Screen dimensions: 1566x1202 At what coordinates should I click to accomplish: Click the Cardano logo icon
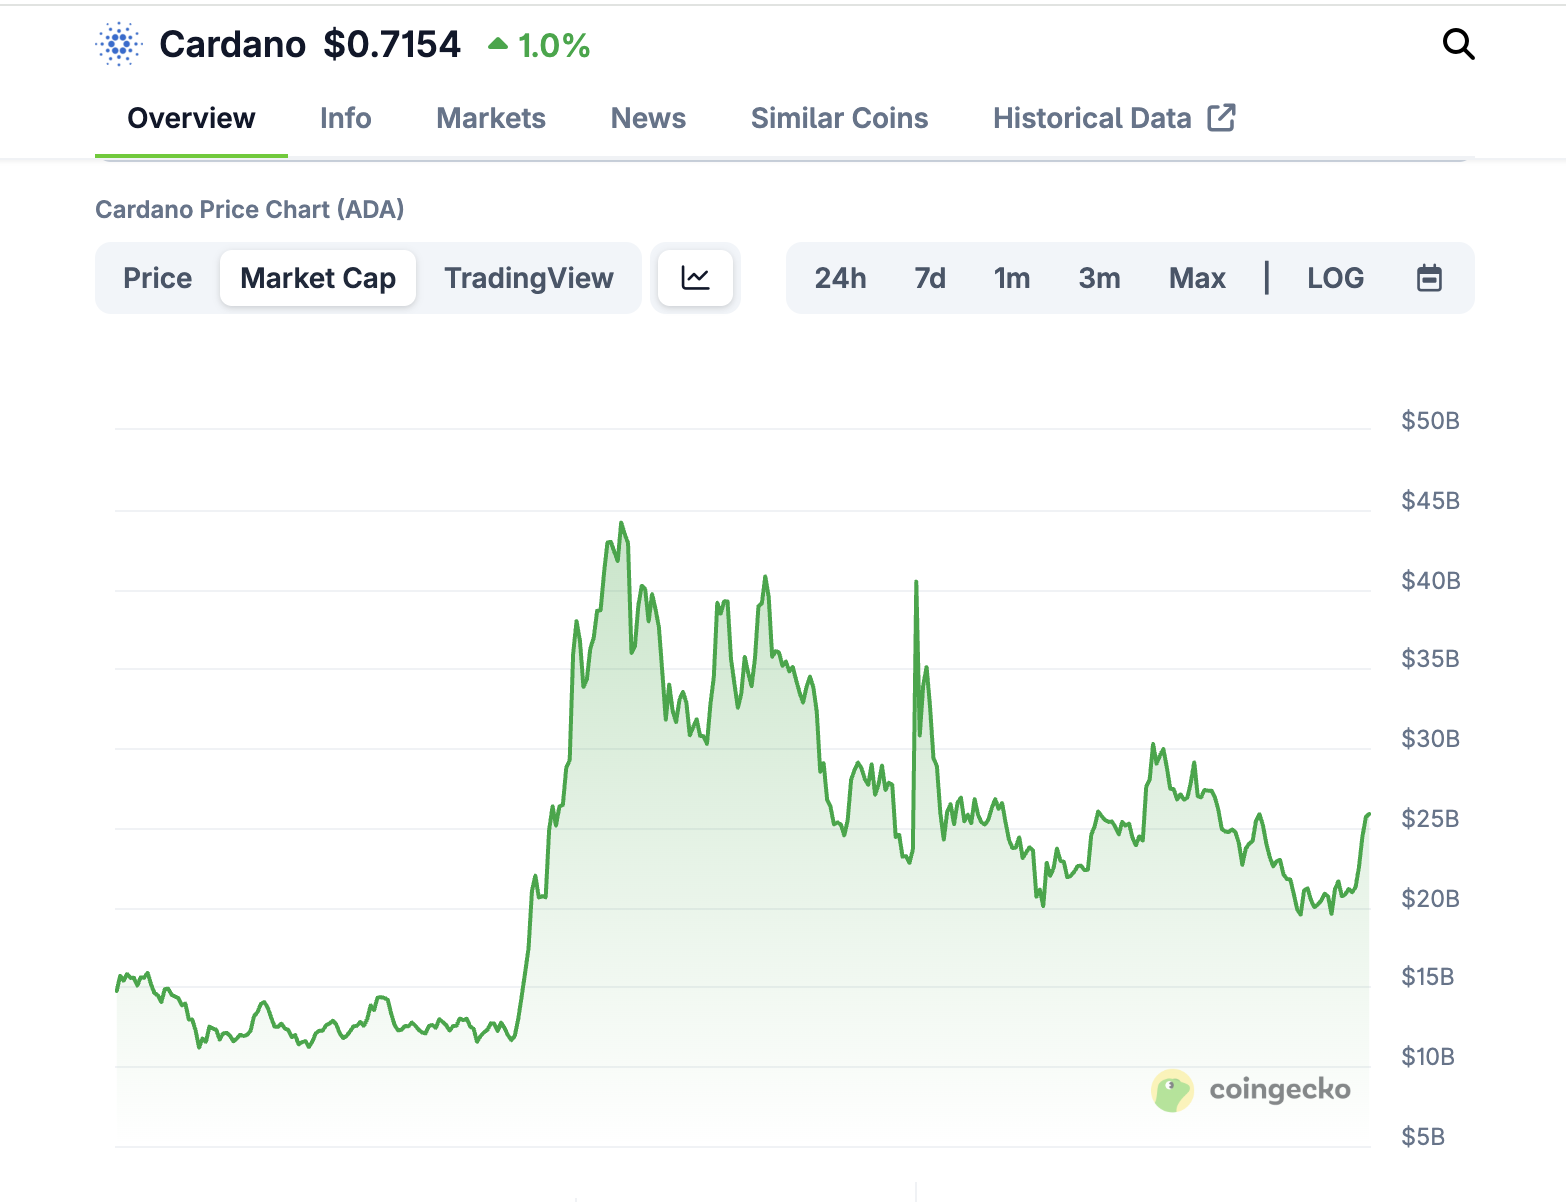[x=119, y=44]
